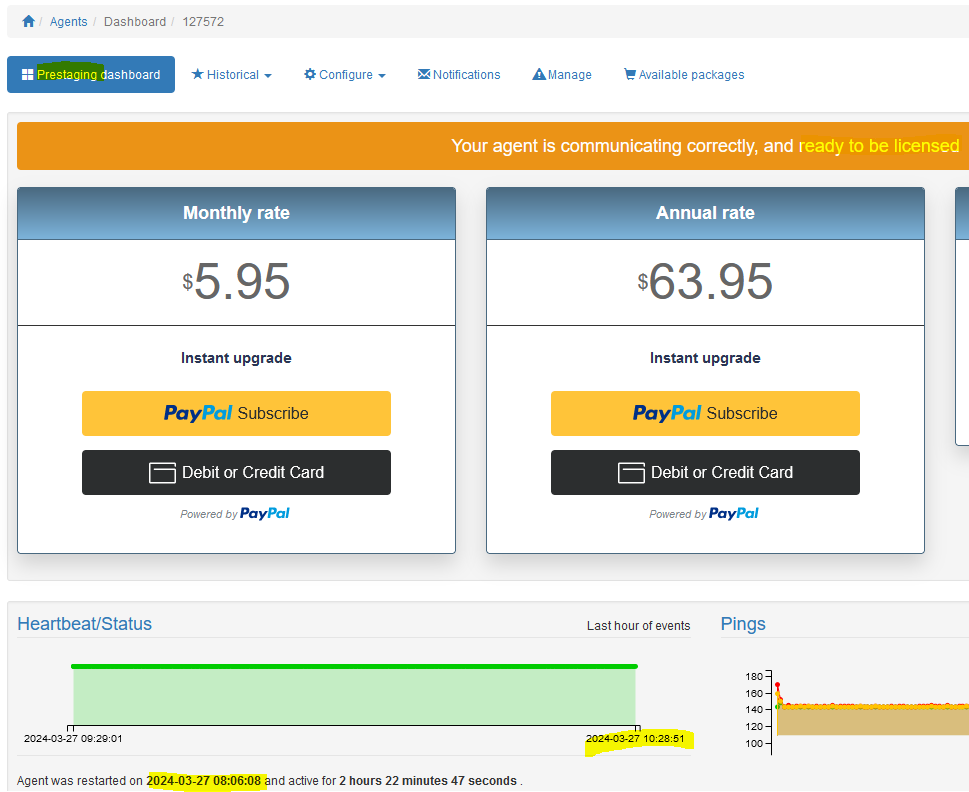Click the gear icon beside Configure
The image size is (969, 792).
click(310, 74)
